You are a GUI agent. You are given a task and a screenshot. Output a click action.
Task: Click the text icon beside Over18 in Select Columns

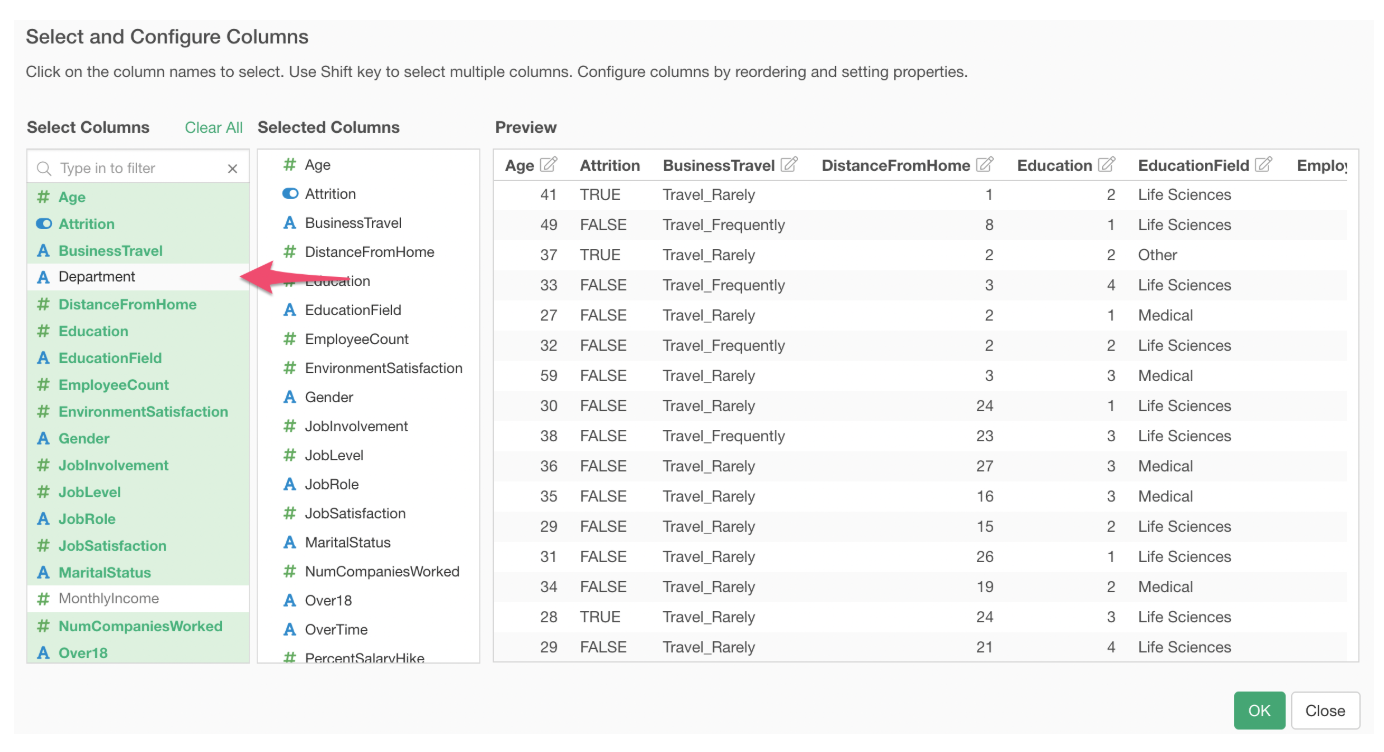coord(44,653)
